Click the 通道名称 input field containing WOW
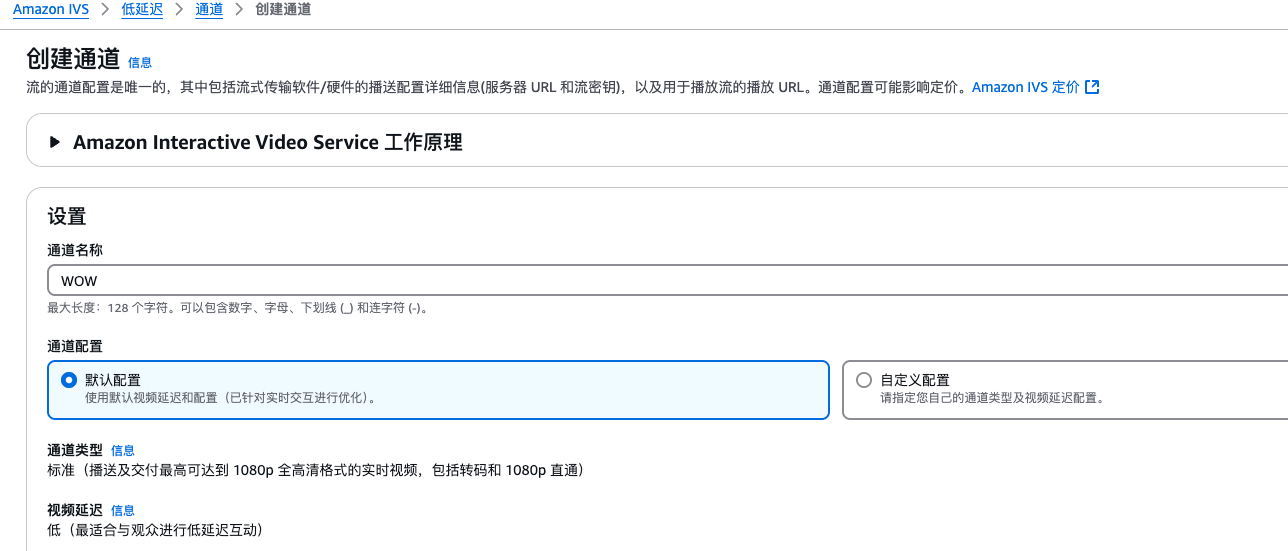This screenshot has height=551, width=1288. tap(667, 280)
